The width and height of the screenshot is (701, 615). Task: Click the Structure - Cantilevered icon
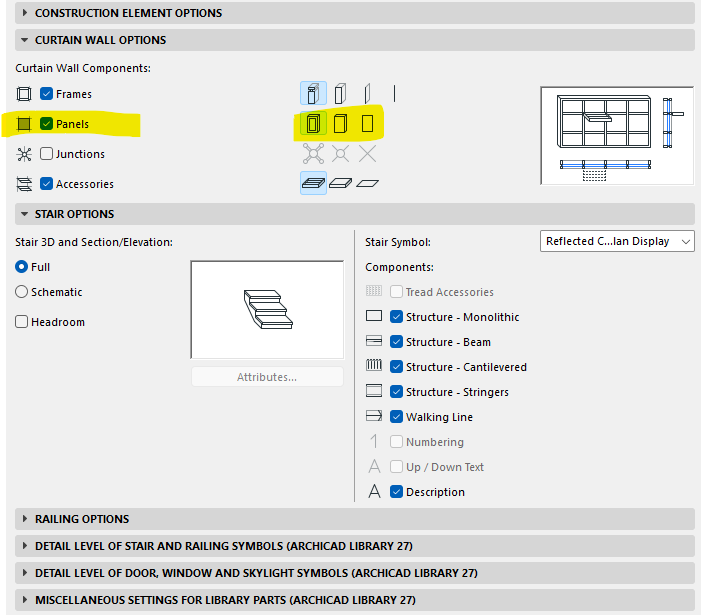pyautogui.click(x=374, y=366)
